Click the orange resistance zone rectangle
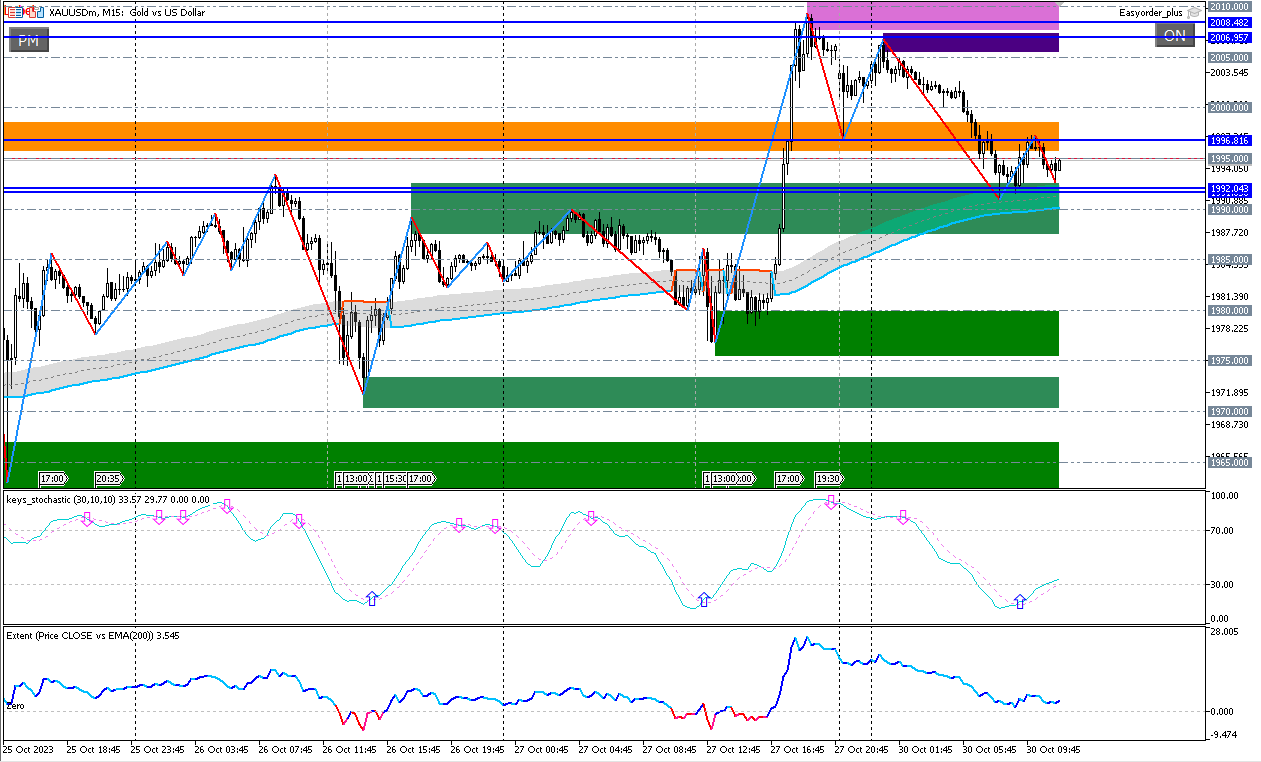Image resolution: width=1261 pixels, height=762 pixels. [500, 136]
